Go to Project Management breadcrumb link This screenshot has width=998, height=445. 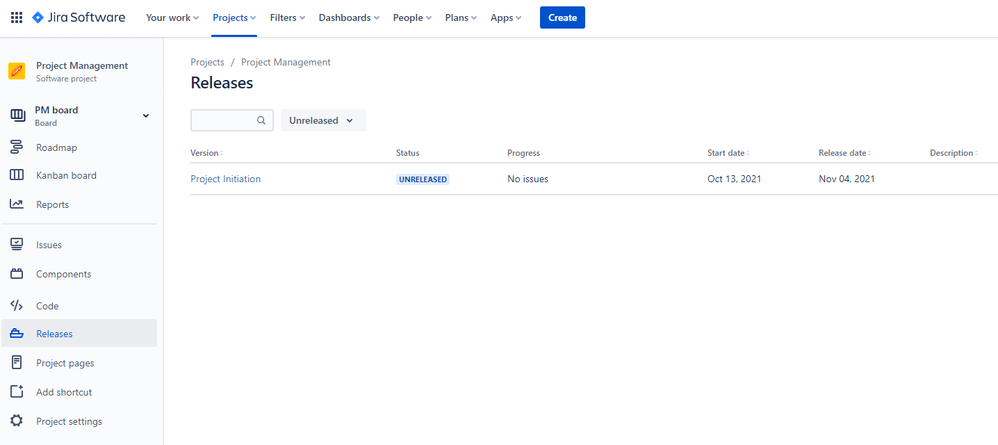286,62
